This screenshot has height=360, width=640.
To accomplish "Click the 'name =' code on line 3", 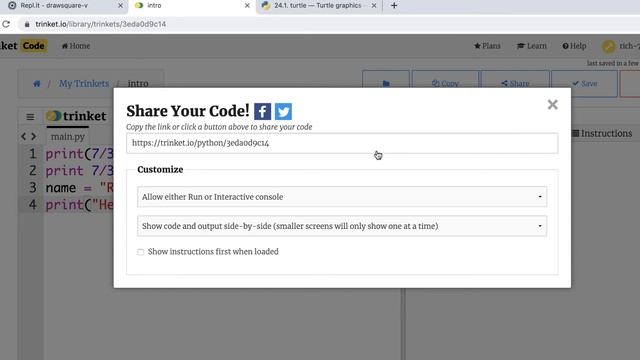I will point(69,188).
